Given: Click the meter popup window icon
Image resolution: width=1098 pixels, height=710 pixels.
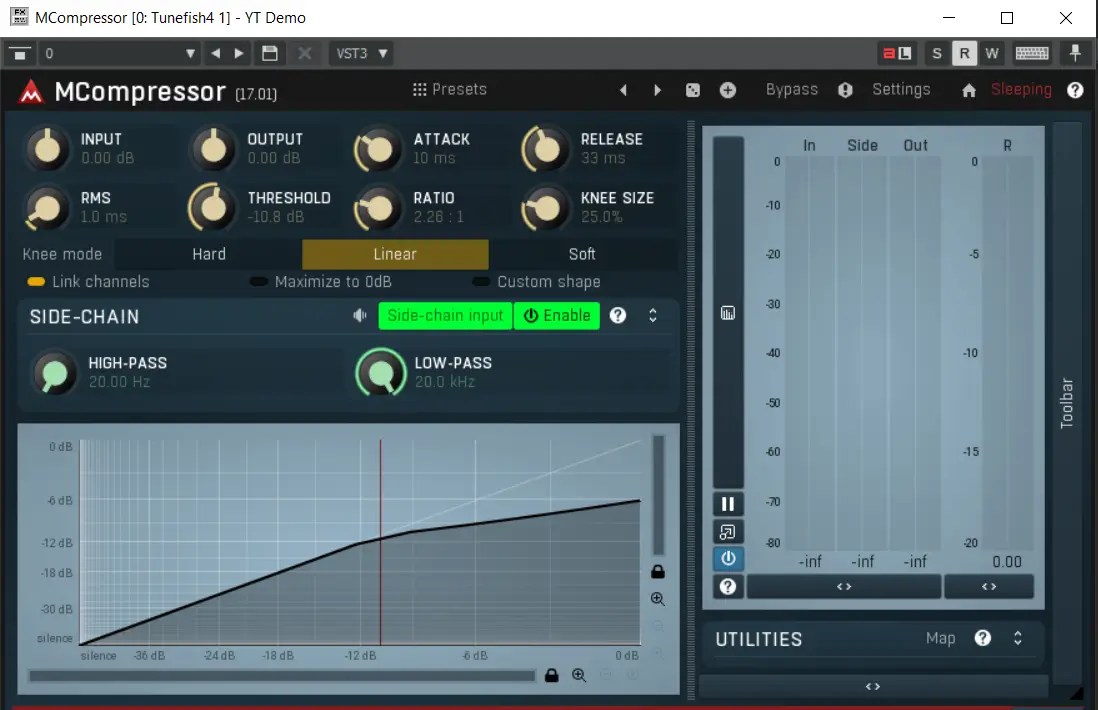Looking at the screenshot, I should 728,532.
